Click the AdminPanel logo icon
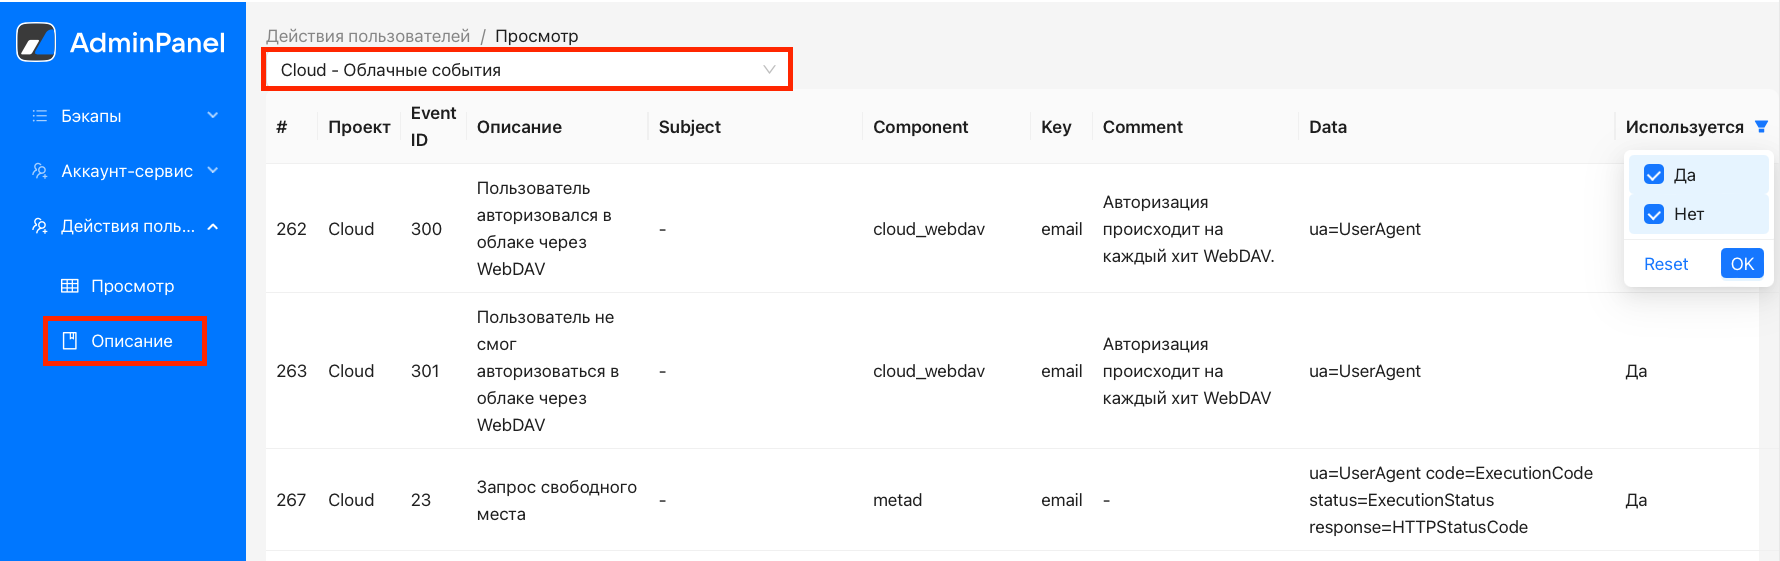Image resolution: width=1780 pixels, height=561 pixels. (x=37, y=43)
